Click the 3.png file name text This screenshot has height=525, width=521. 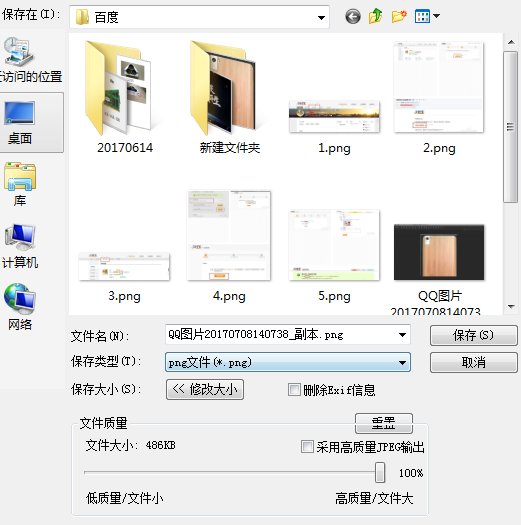click(124, 296)
